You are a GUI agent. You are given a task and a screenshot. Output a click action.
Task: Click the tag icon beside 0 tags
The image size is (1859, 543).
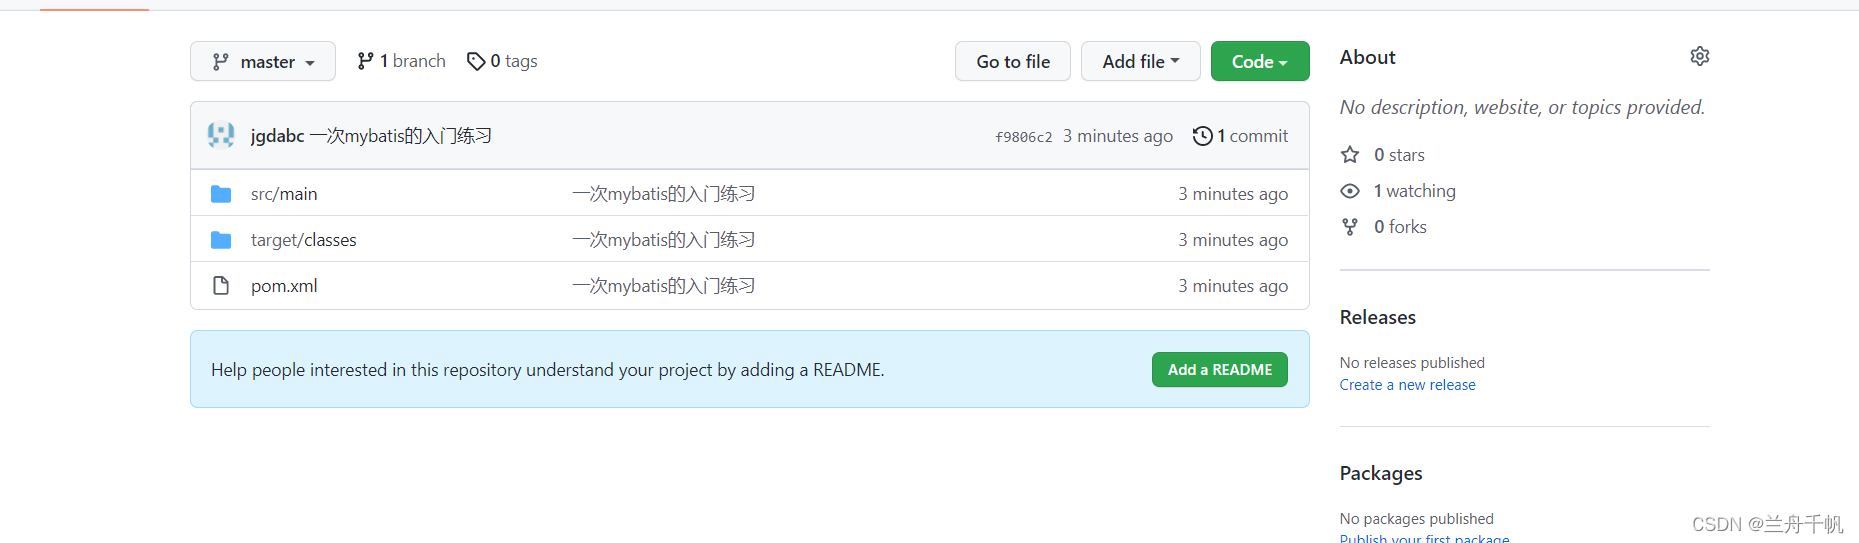coord(476,62)
